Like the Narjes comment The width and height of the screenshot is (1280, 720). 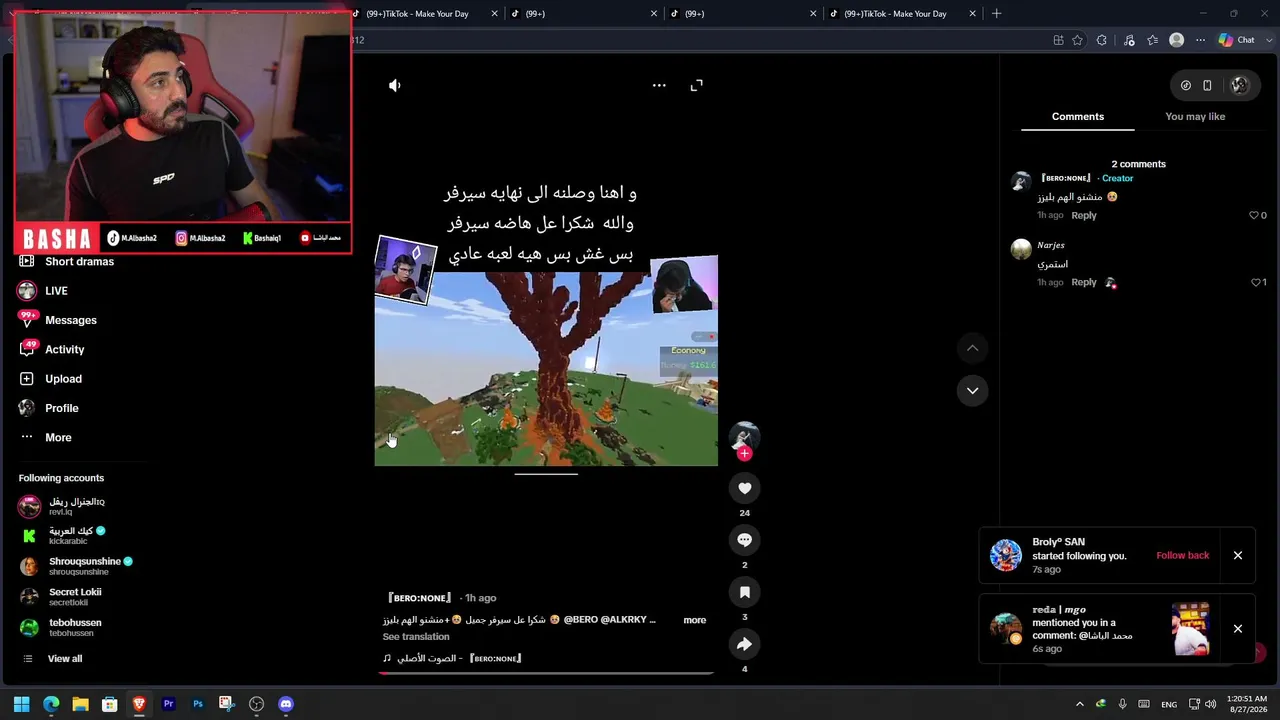[1256, 283]
